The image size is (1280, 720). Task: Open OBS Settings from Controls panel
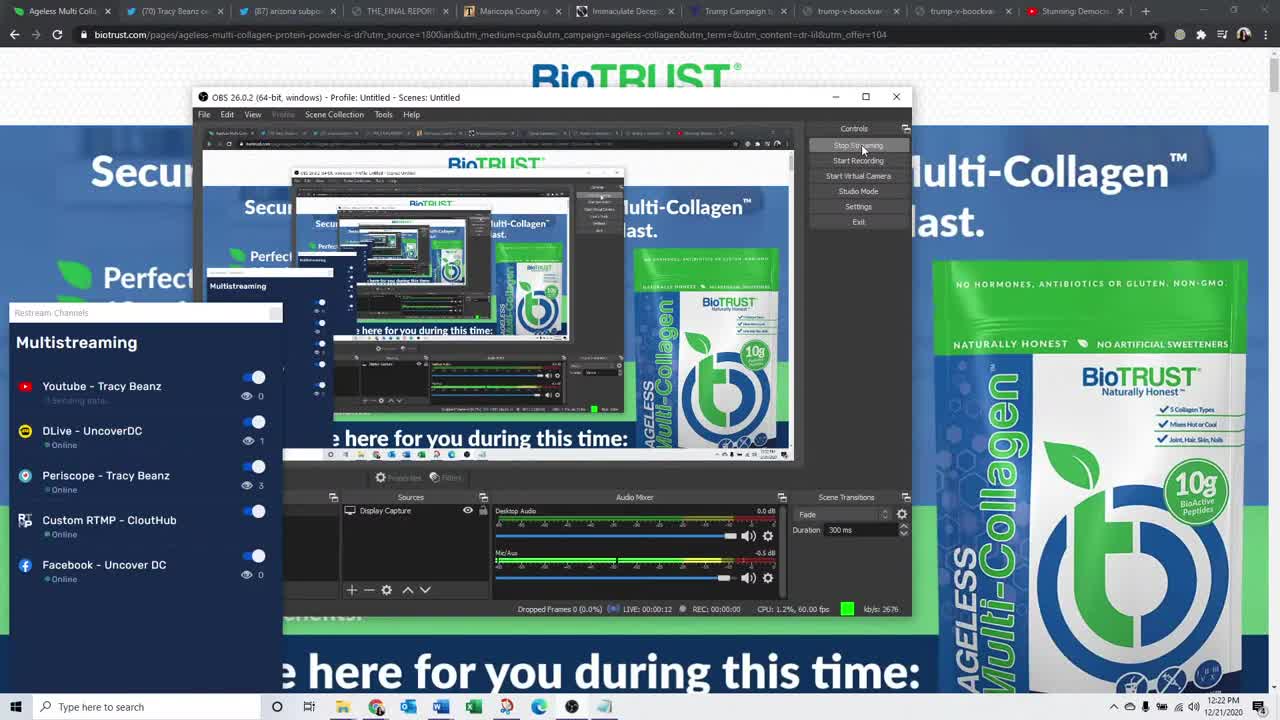coord(858,206)
